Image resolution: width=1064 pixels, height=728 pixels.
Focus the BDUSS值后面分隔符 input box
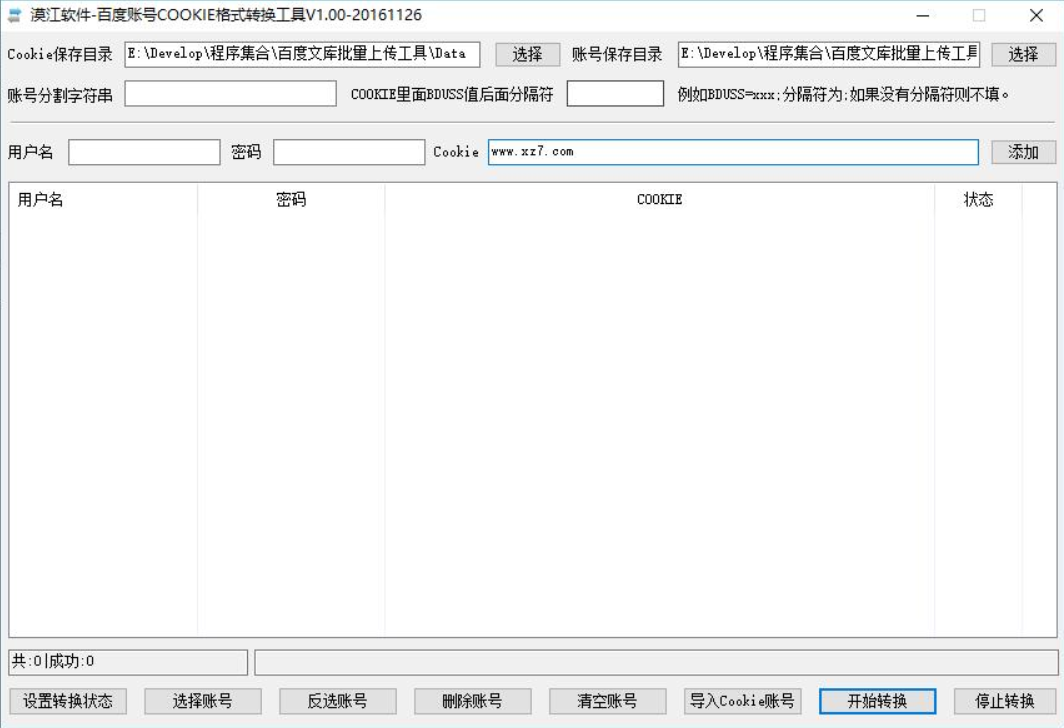[615, 94]
